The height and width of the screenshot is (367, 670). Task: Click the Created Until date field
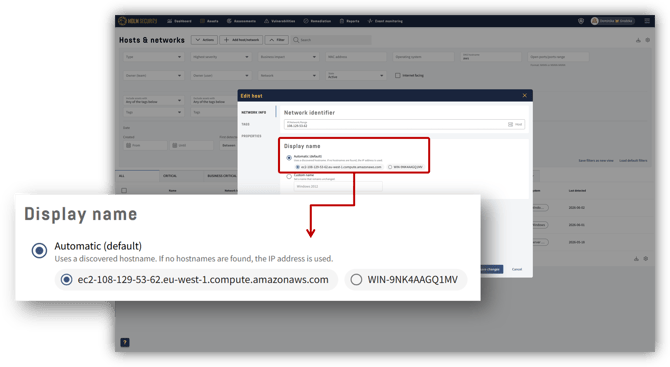[191, 146]
